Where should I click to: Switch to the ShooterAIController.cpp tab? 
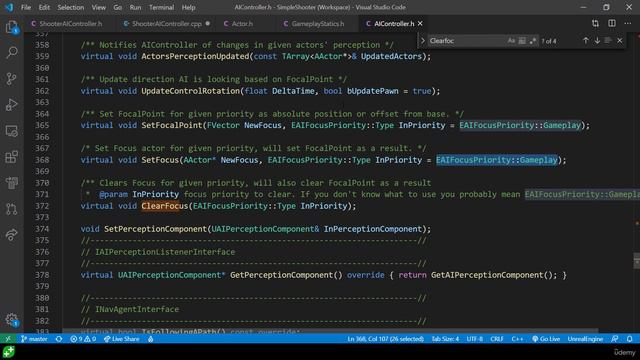point(167,24)
